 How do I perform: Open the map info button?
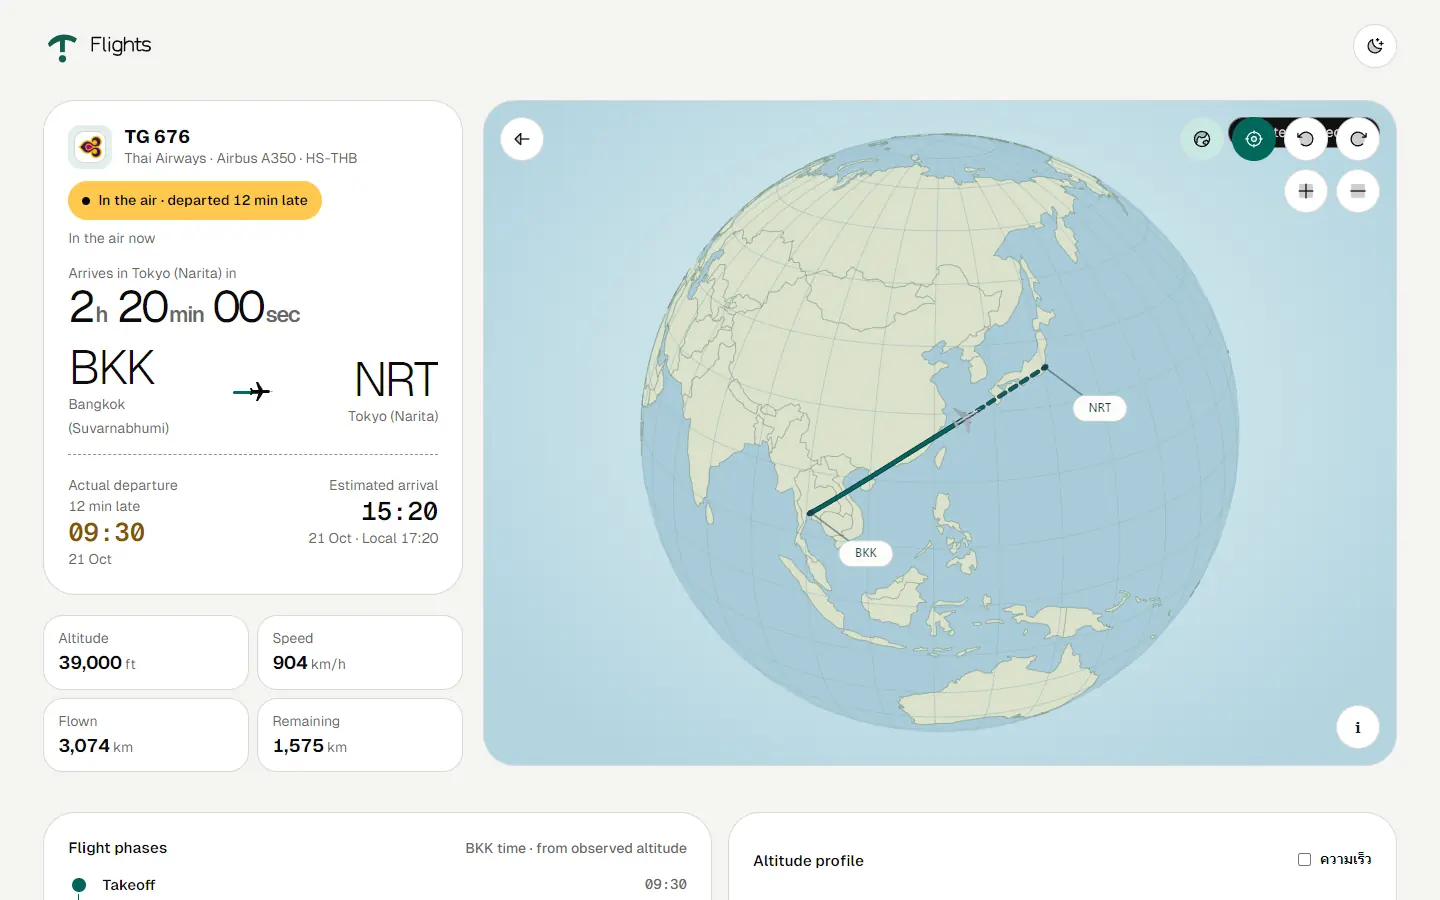(x=1358, y=727)
